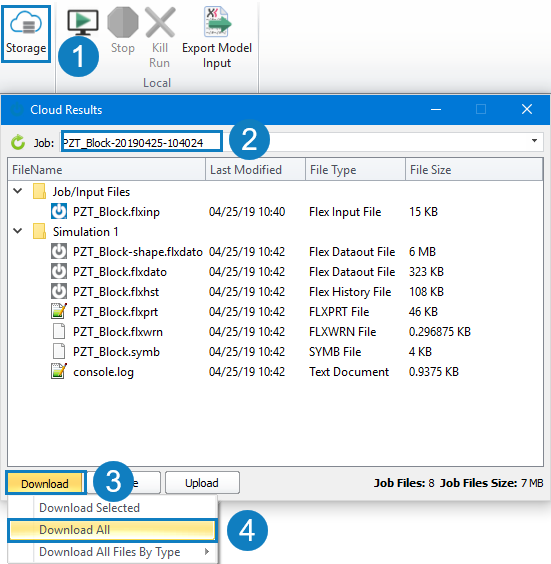Sort by File Type column header
The height and width of the screenshot is (564, 551).
point(355,169)
